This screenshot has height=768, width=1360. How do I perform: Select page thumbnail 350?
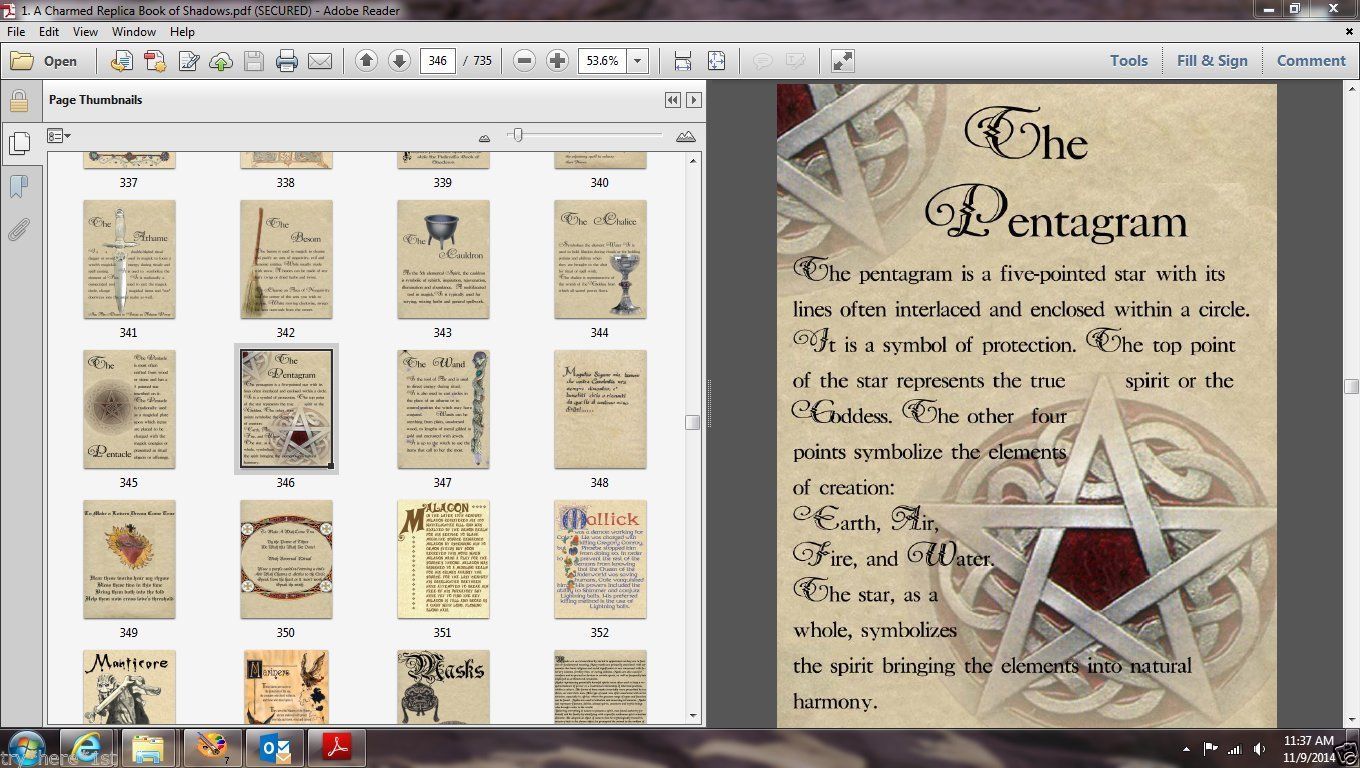286,559
